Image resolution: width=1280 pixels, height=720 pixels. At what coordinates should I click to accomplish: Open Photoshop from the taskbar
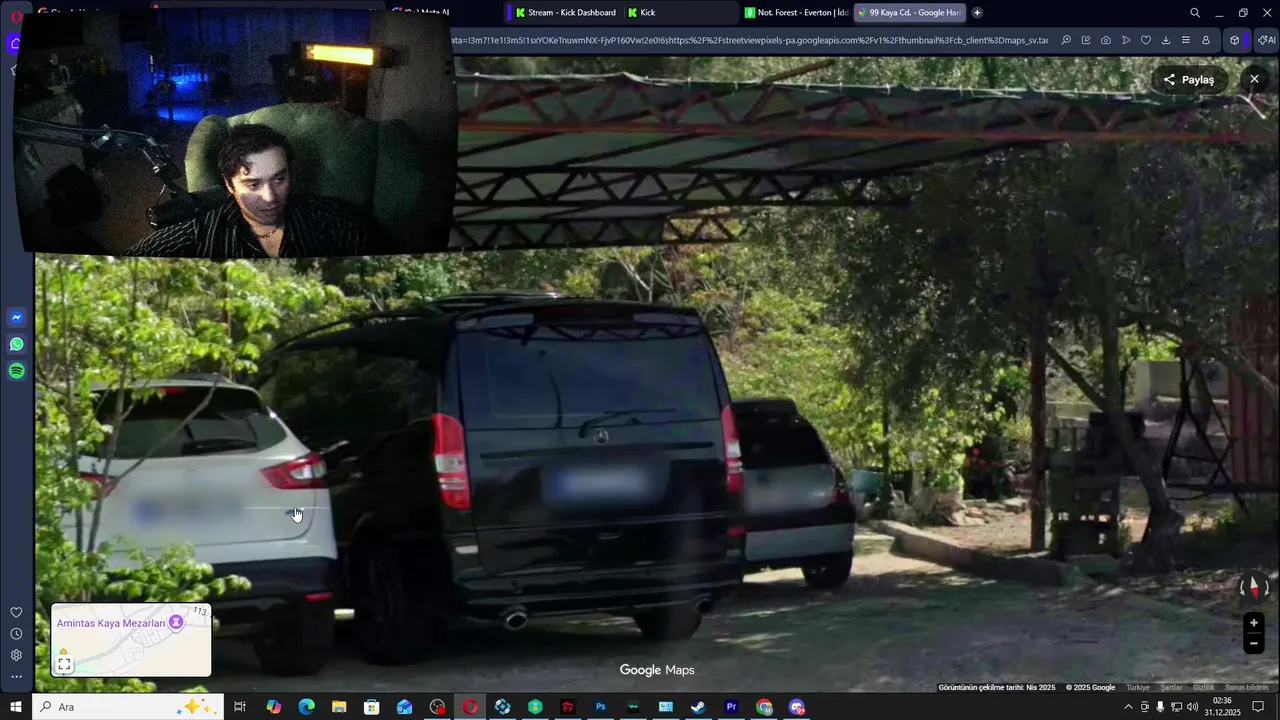[600, 707]
